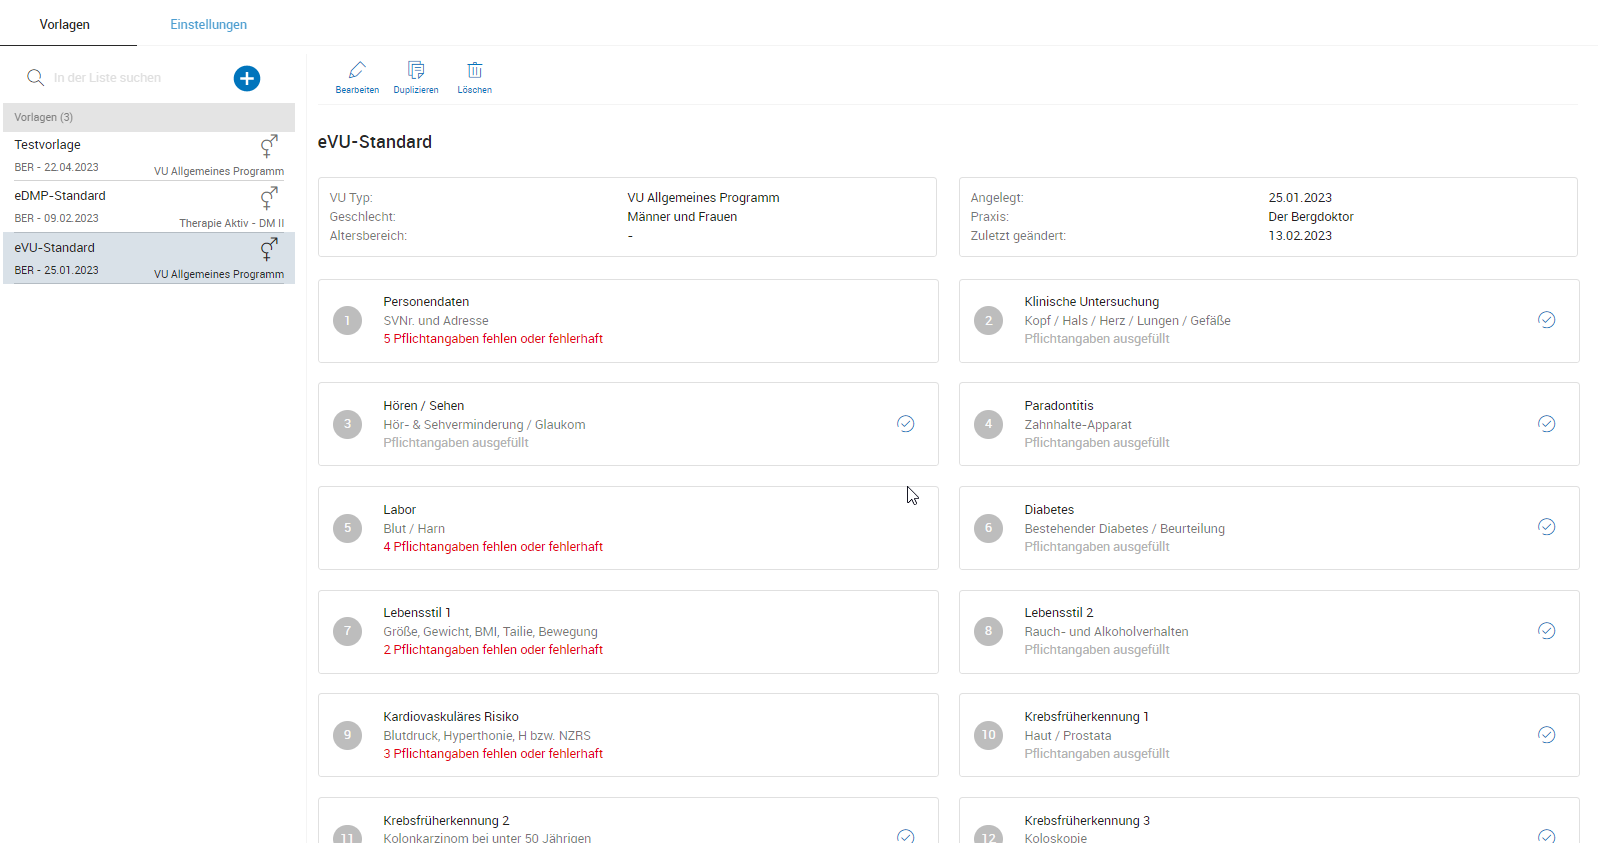The height and width of the screenshot is (843, 1598).
Task: Switch to the Einstellungen tab
Action: tap(208, 24)
